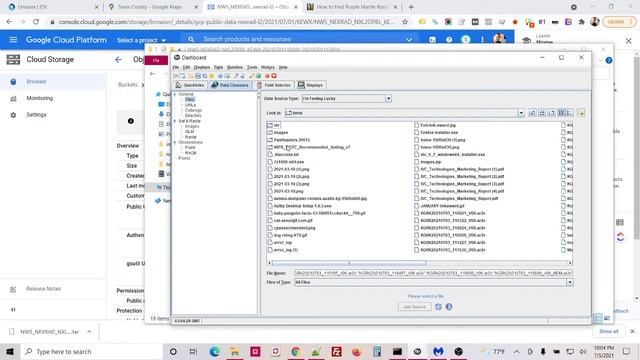This screenshot has height=360, width=640.
Task: Click the back arrow in Cloud Storage header
Action: (x=118, y=60)
